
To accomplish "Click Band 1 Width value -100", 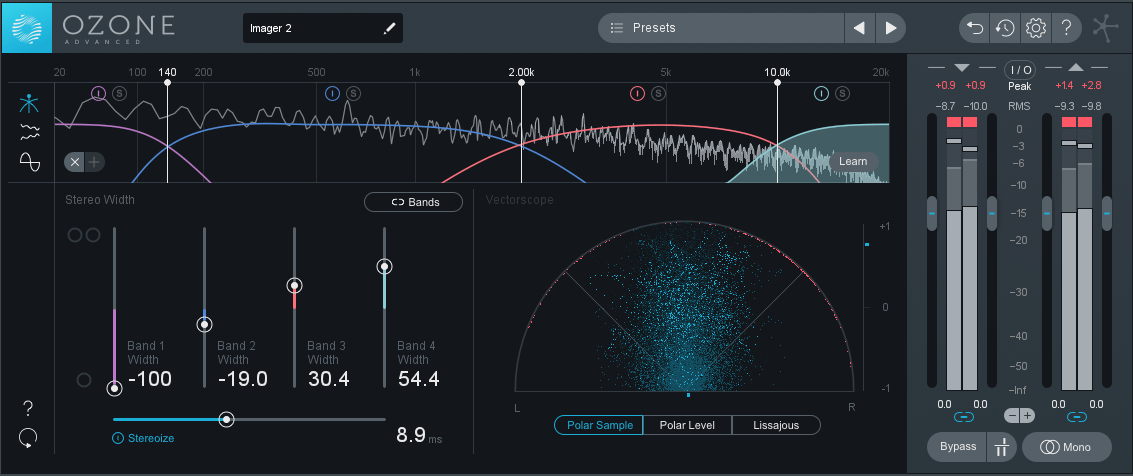I will coord(150,378).
